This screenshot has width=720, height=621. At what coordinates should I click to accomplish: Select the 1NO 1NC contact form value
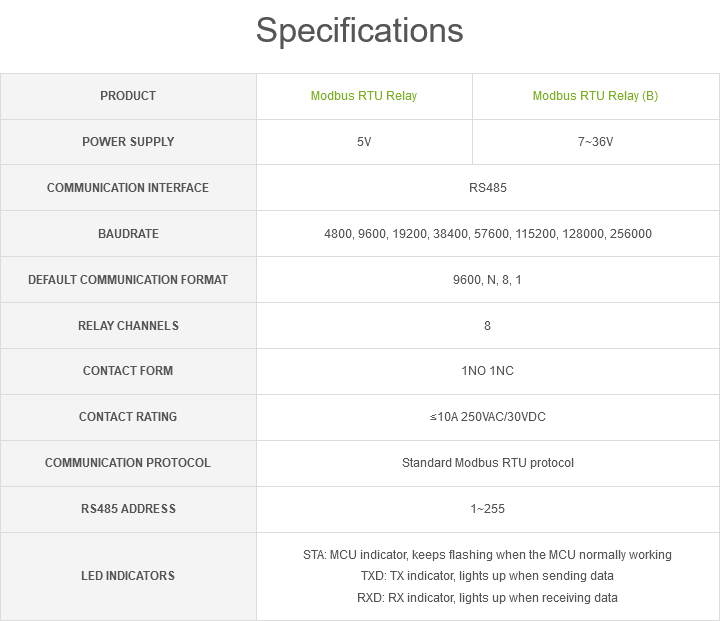click(487, 371)
